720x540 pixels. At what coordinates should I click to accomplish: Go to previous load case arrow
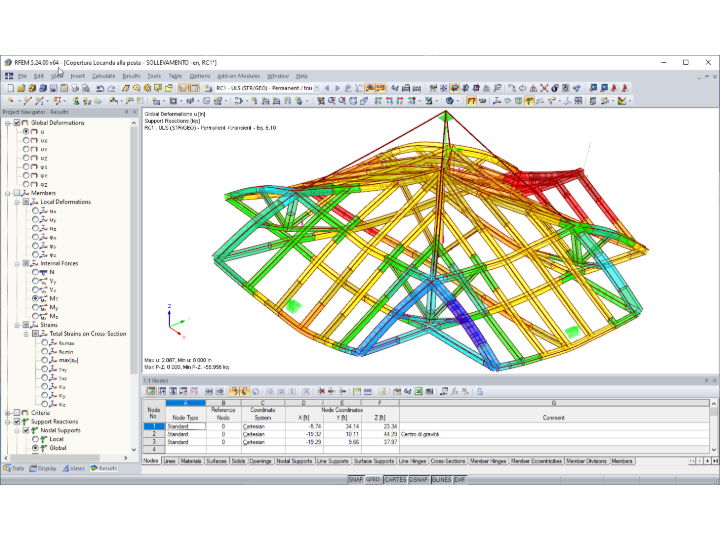point(327,88)
